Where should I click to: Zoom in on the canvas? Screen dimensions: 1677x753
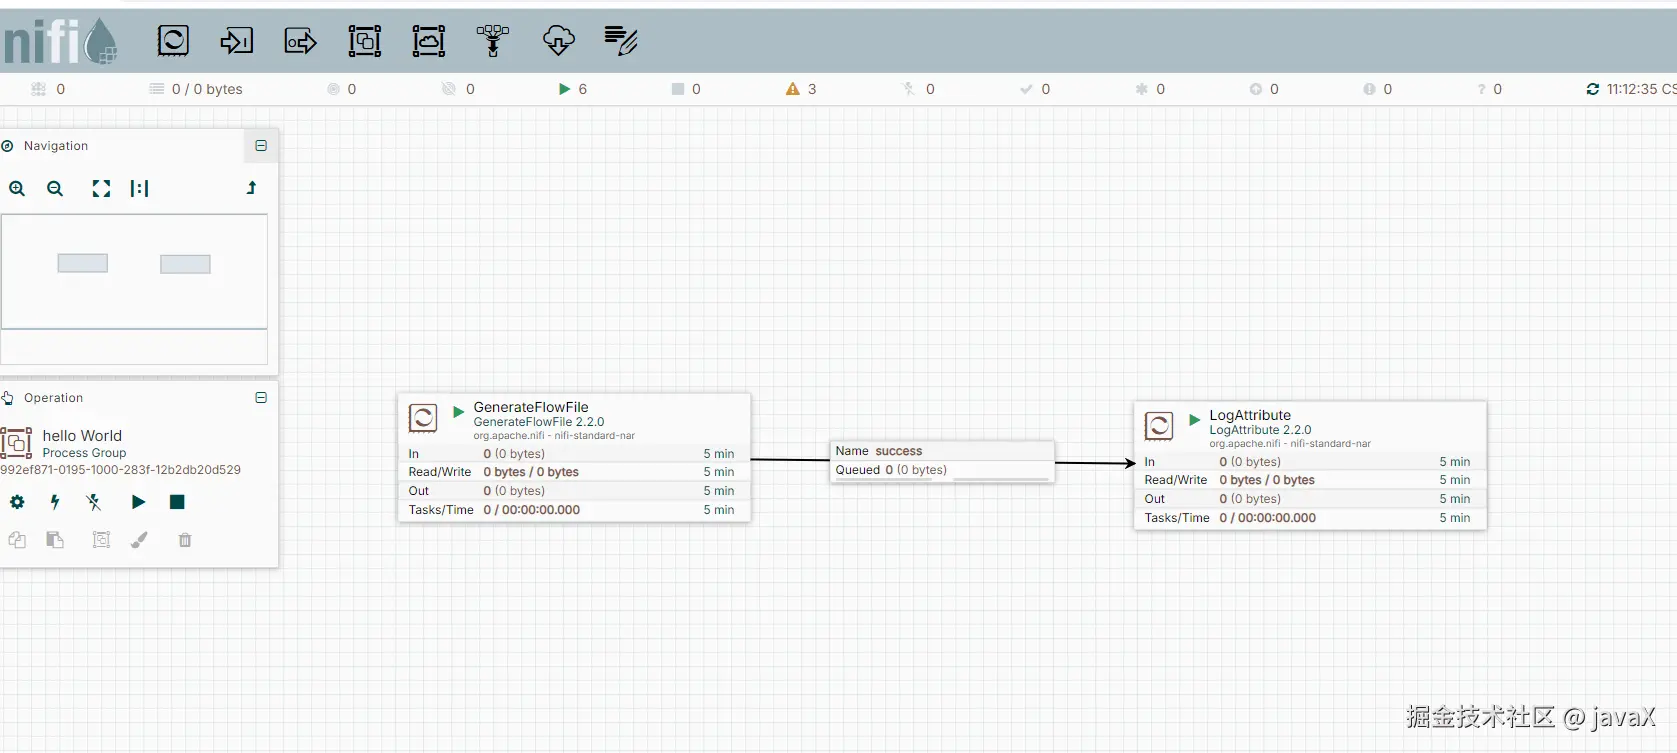point(17,189)
